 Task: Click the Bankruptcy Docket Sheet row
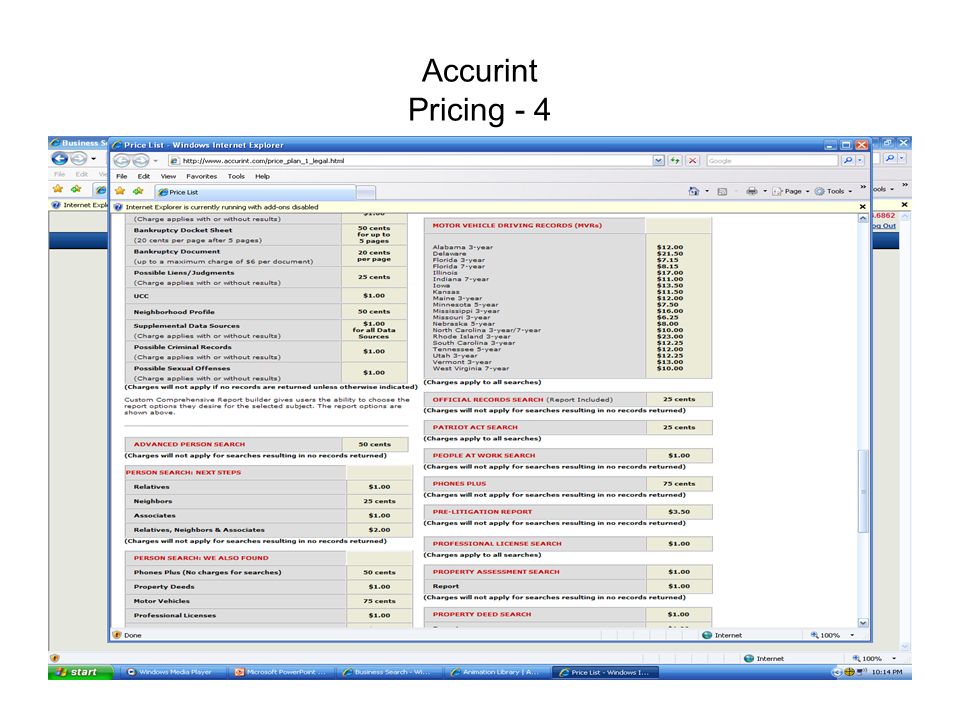pos(266,235)
